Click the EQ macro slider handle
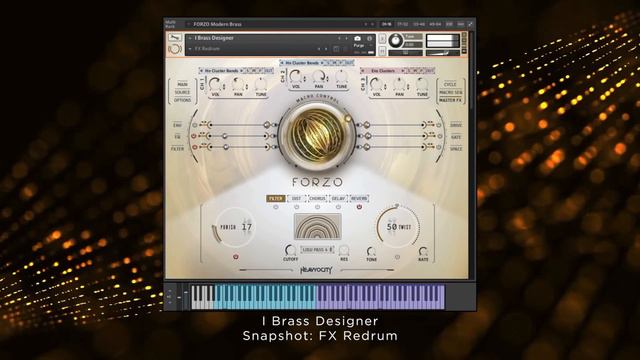This screenshot has width=640, height=360. pos(224,136)
